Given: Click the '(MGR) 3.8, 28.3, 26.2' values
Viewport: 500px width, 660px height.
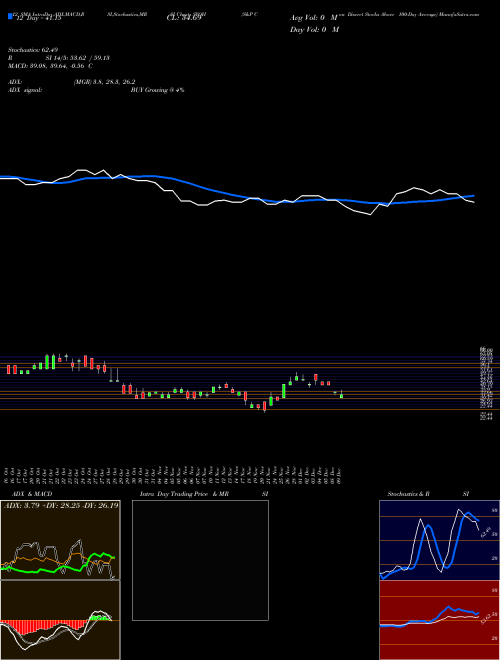Looking at the screenshot, I should click(104, 82).
